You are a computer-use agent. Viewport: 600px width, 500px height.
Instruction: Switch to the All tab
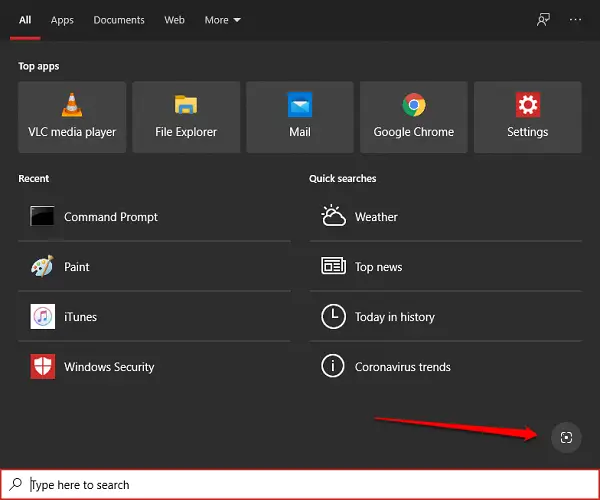(25, 20)
